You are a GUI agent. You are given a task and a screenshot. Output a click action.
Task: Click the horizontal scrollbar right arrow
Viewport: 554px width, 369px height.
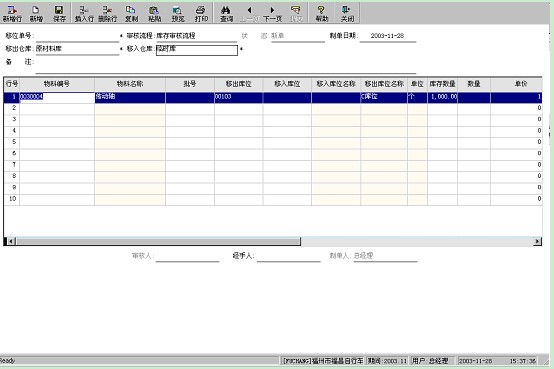[537, 241]
